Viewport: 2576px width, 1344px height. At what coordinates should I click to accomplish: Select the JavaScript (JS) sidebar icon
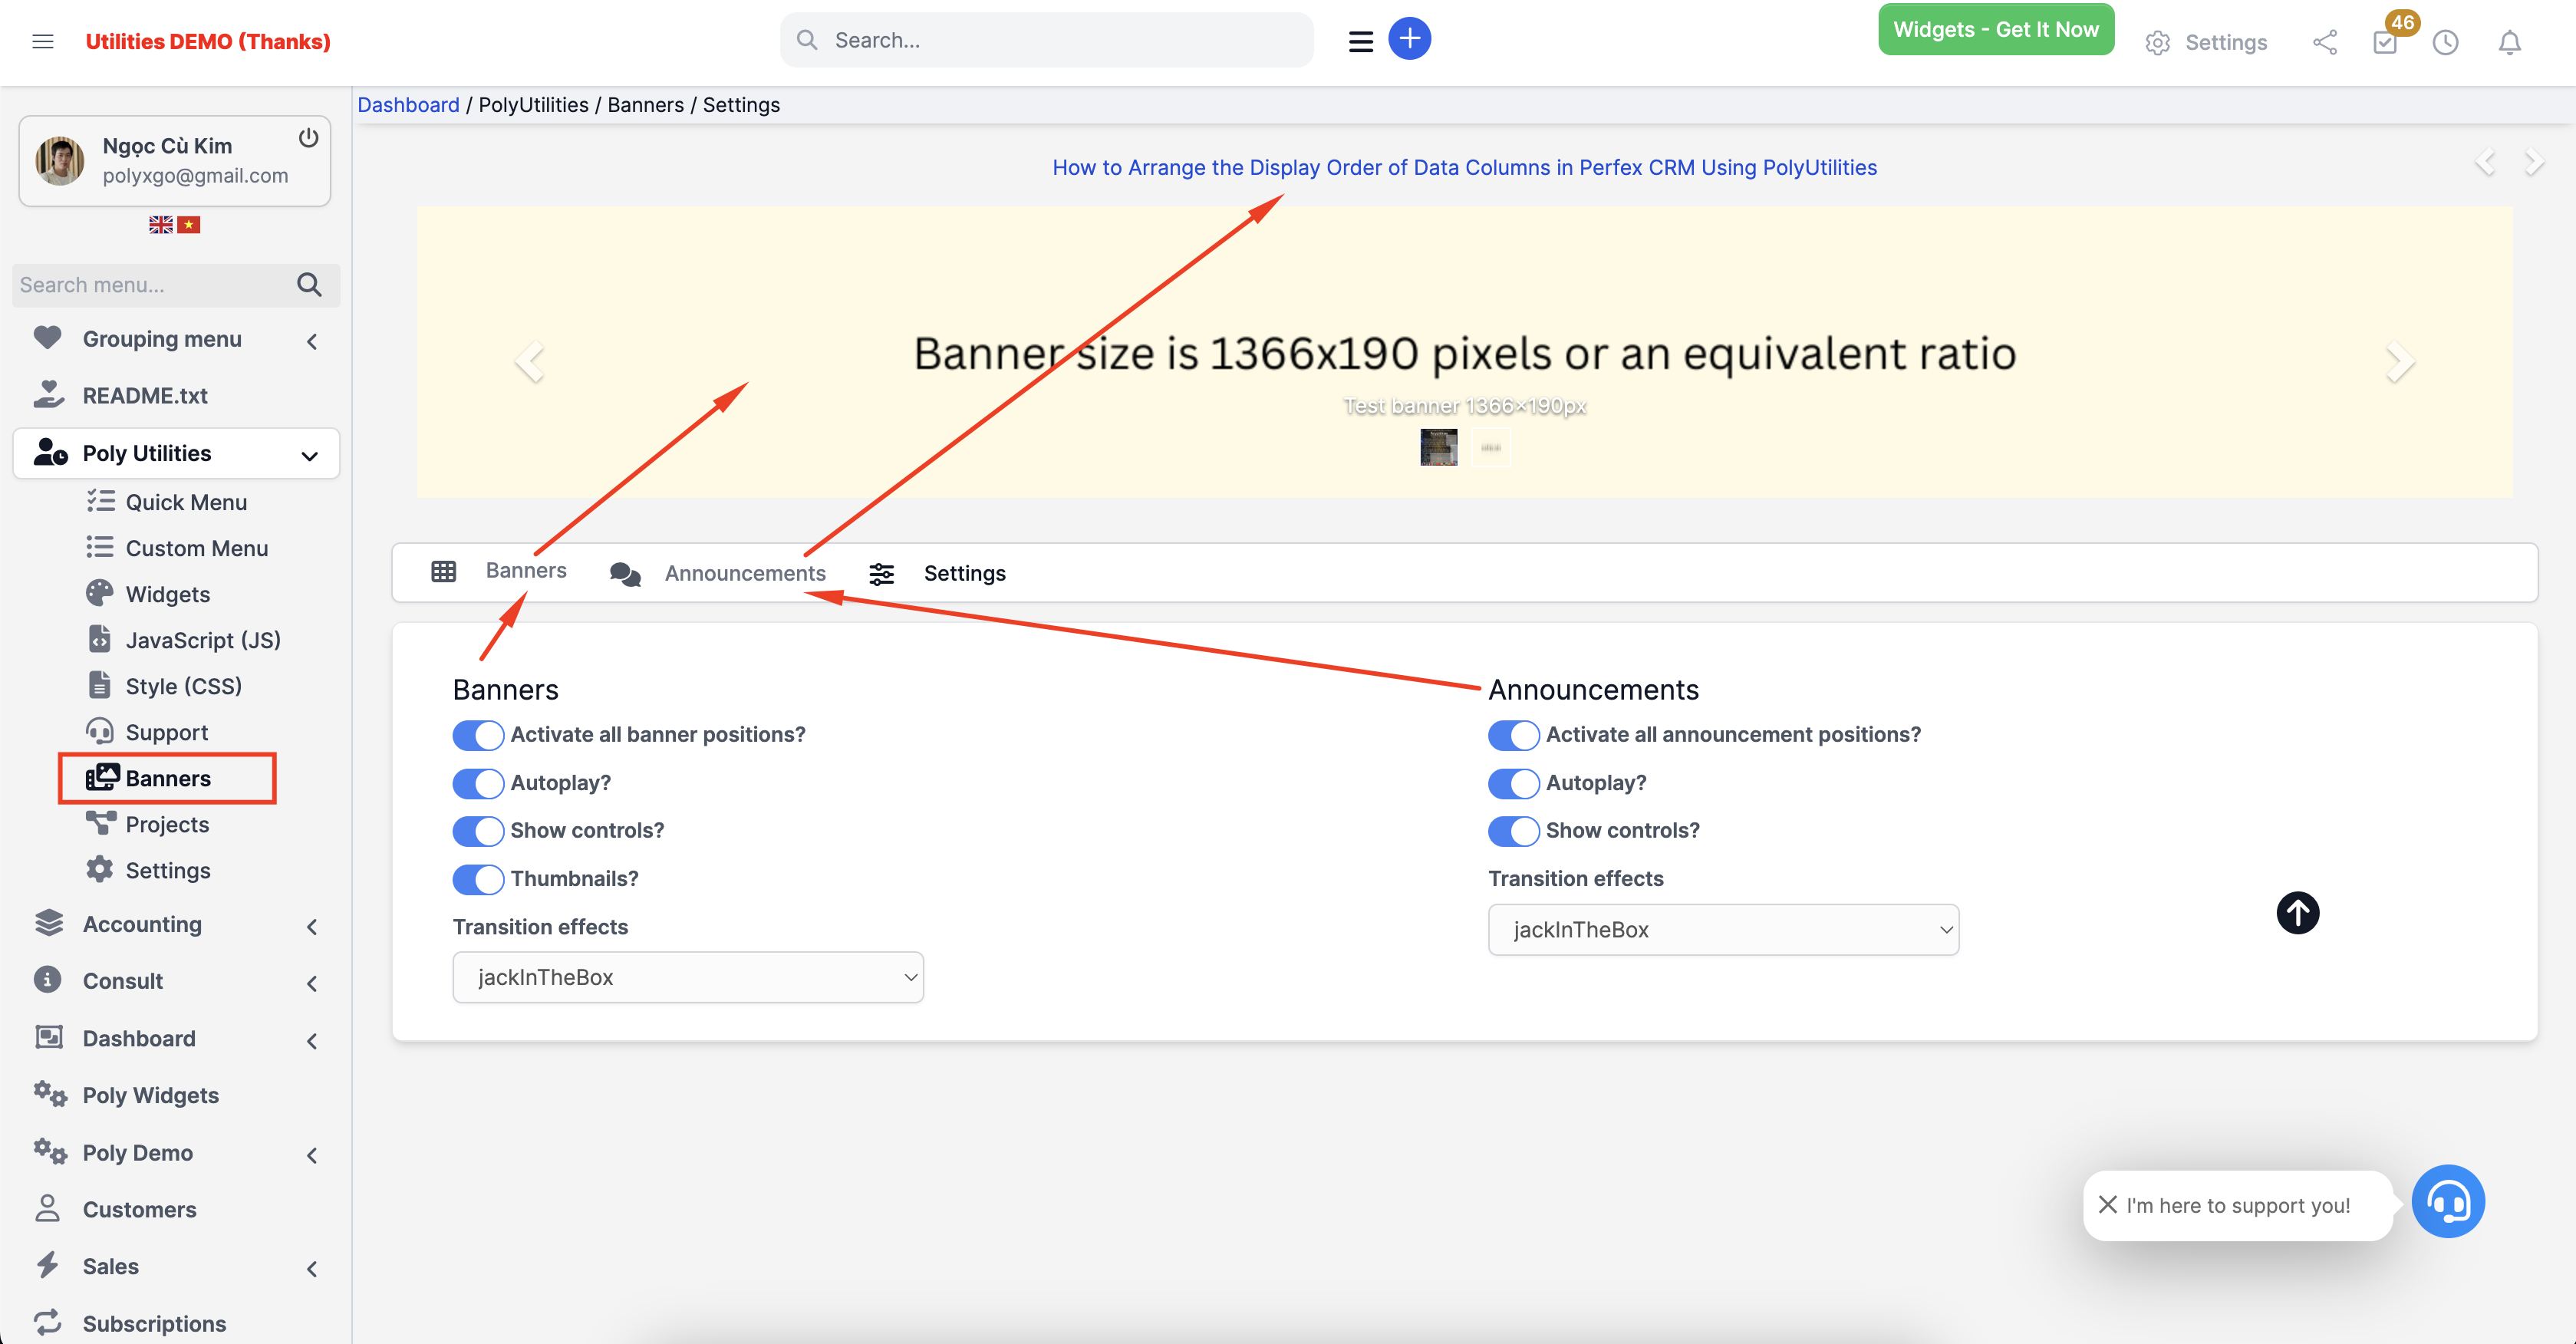pyautogui.click(x=100, y=639)
